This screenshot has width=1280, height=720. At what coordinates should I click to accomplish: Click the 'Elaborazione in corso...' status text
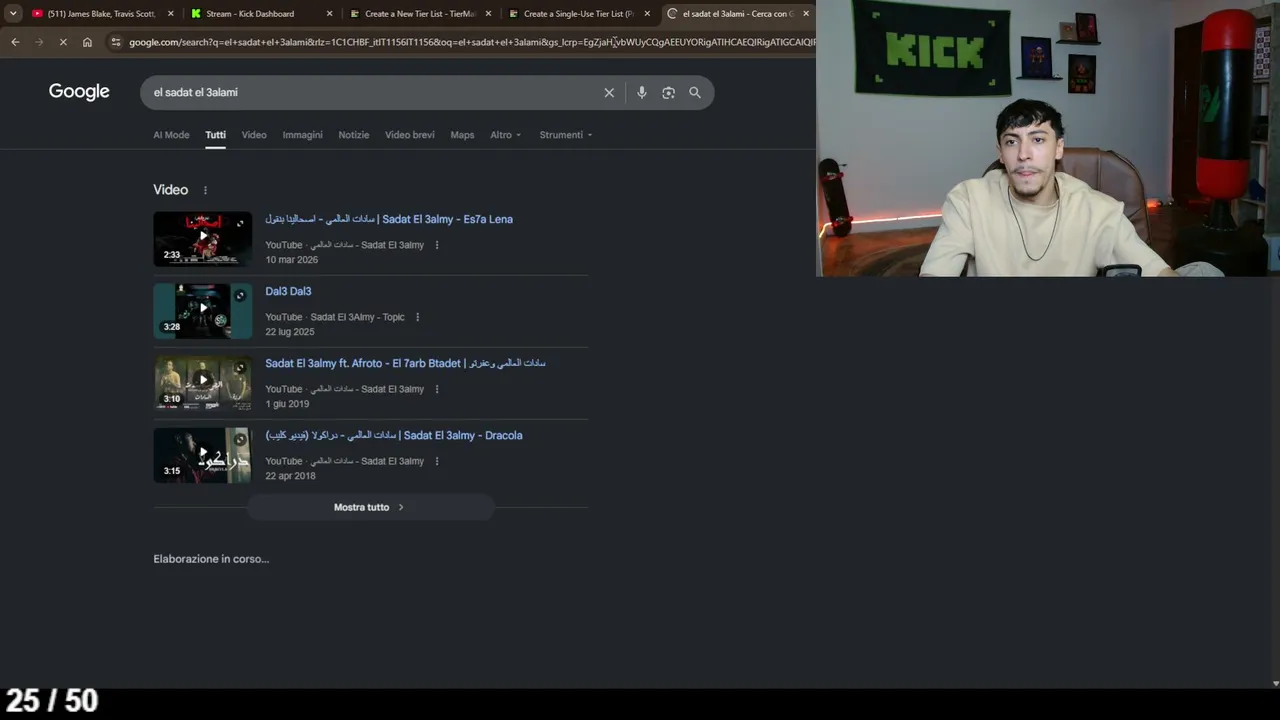[x=211, y=559]
